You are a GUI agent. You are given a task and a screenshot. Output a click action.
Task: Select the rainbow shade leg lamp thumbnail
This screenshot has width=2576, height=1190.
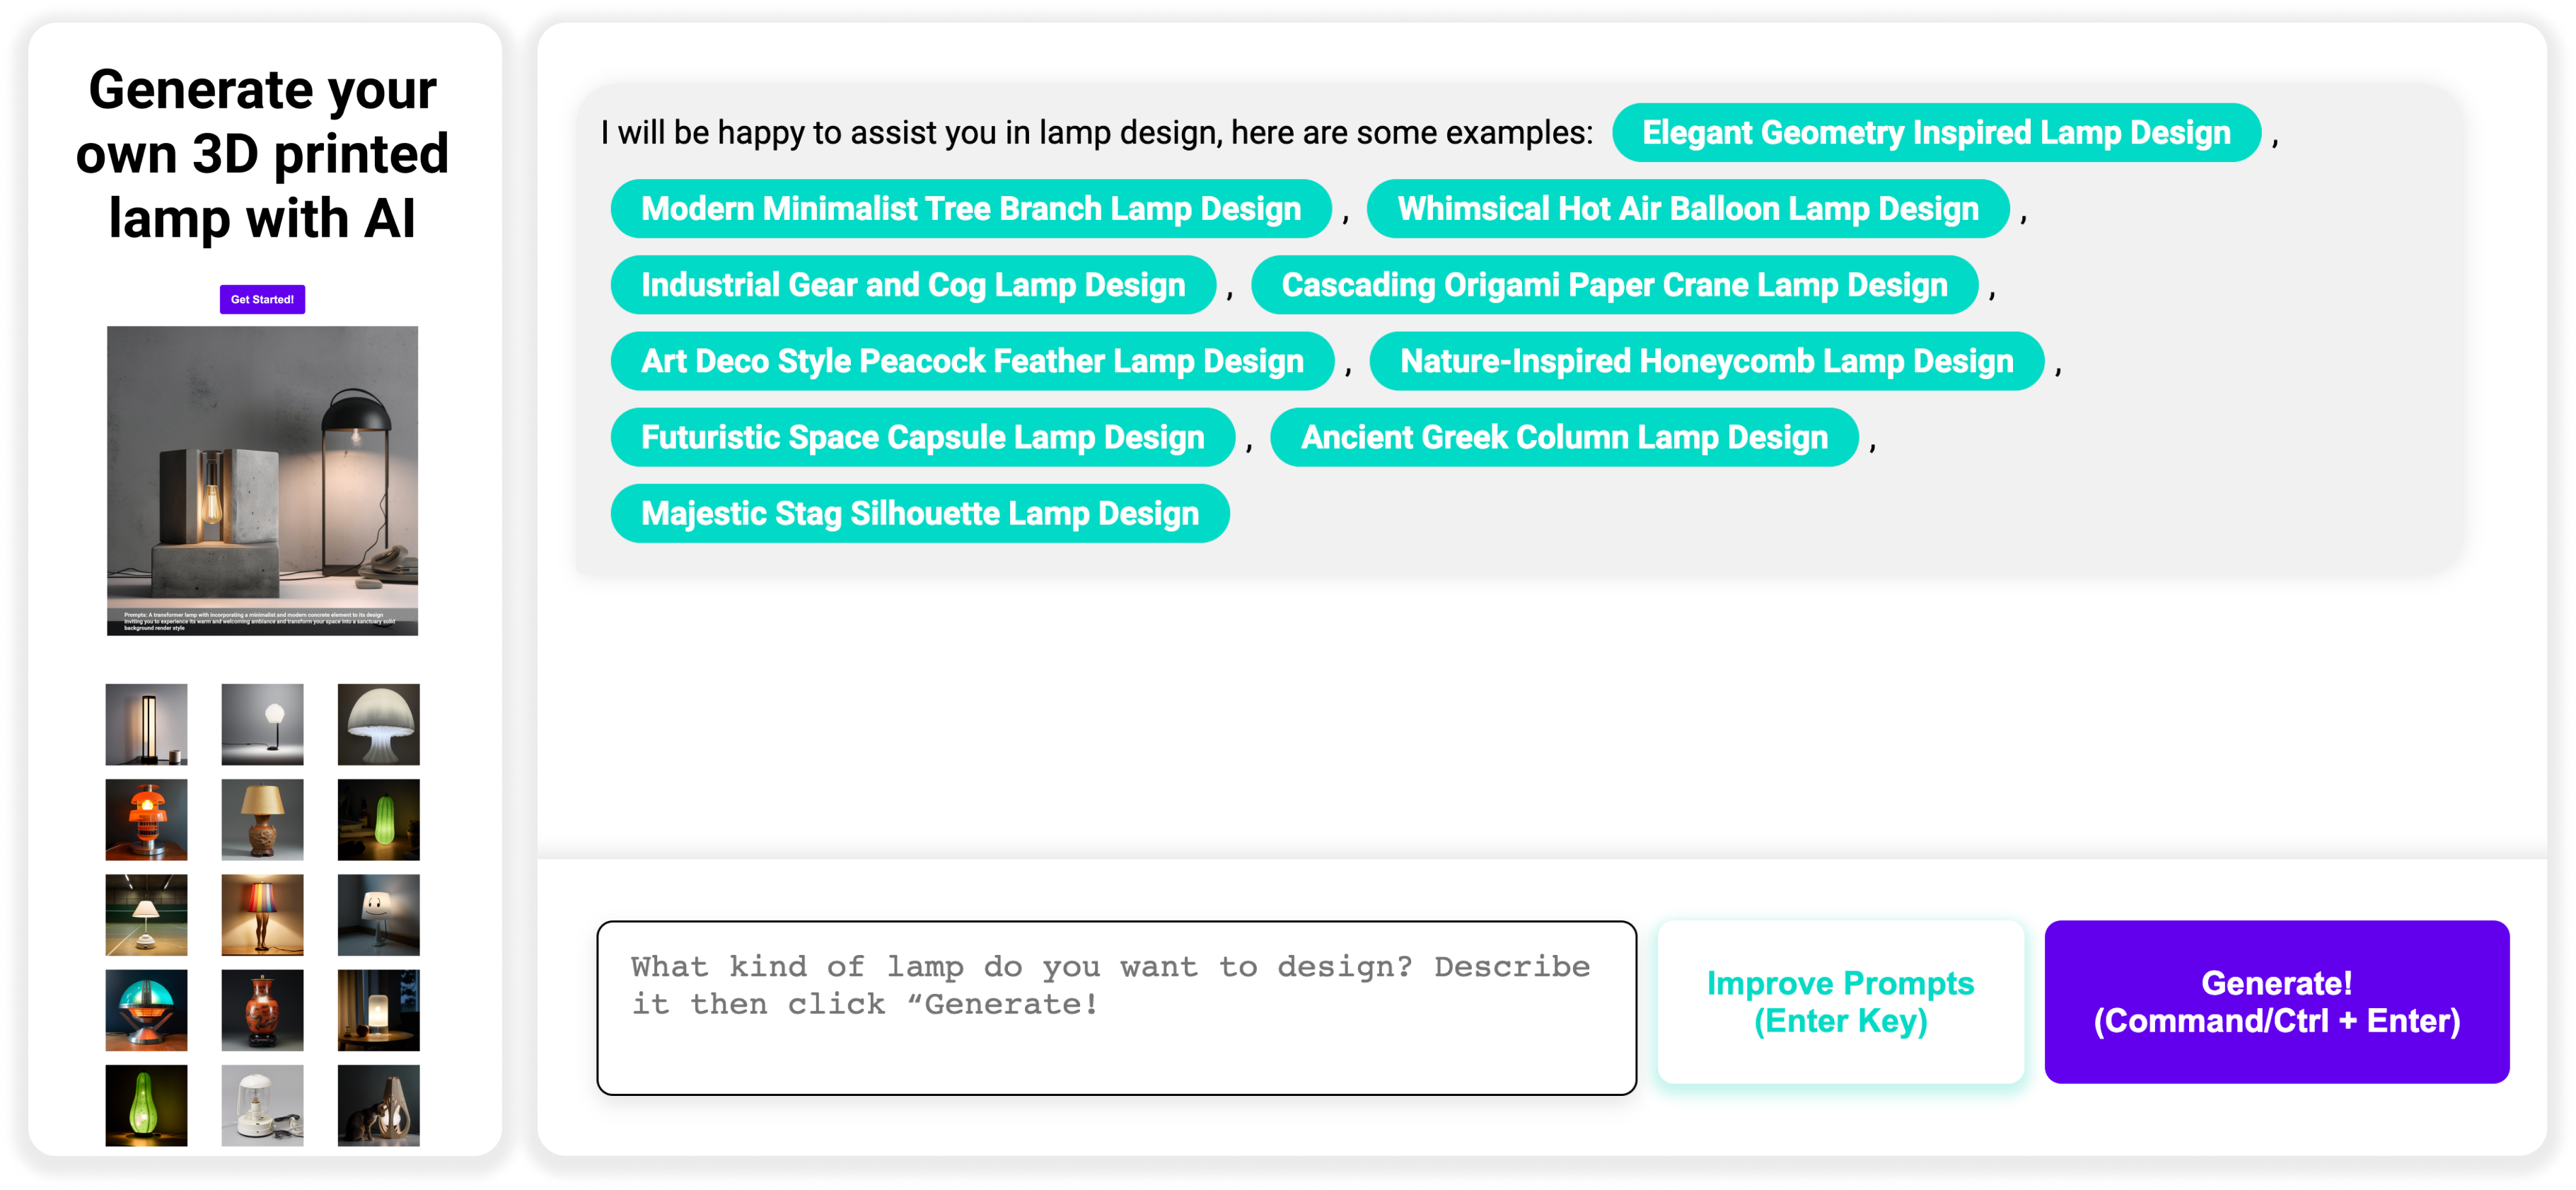click(x=262, y=914)
